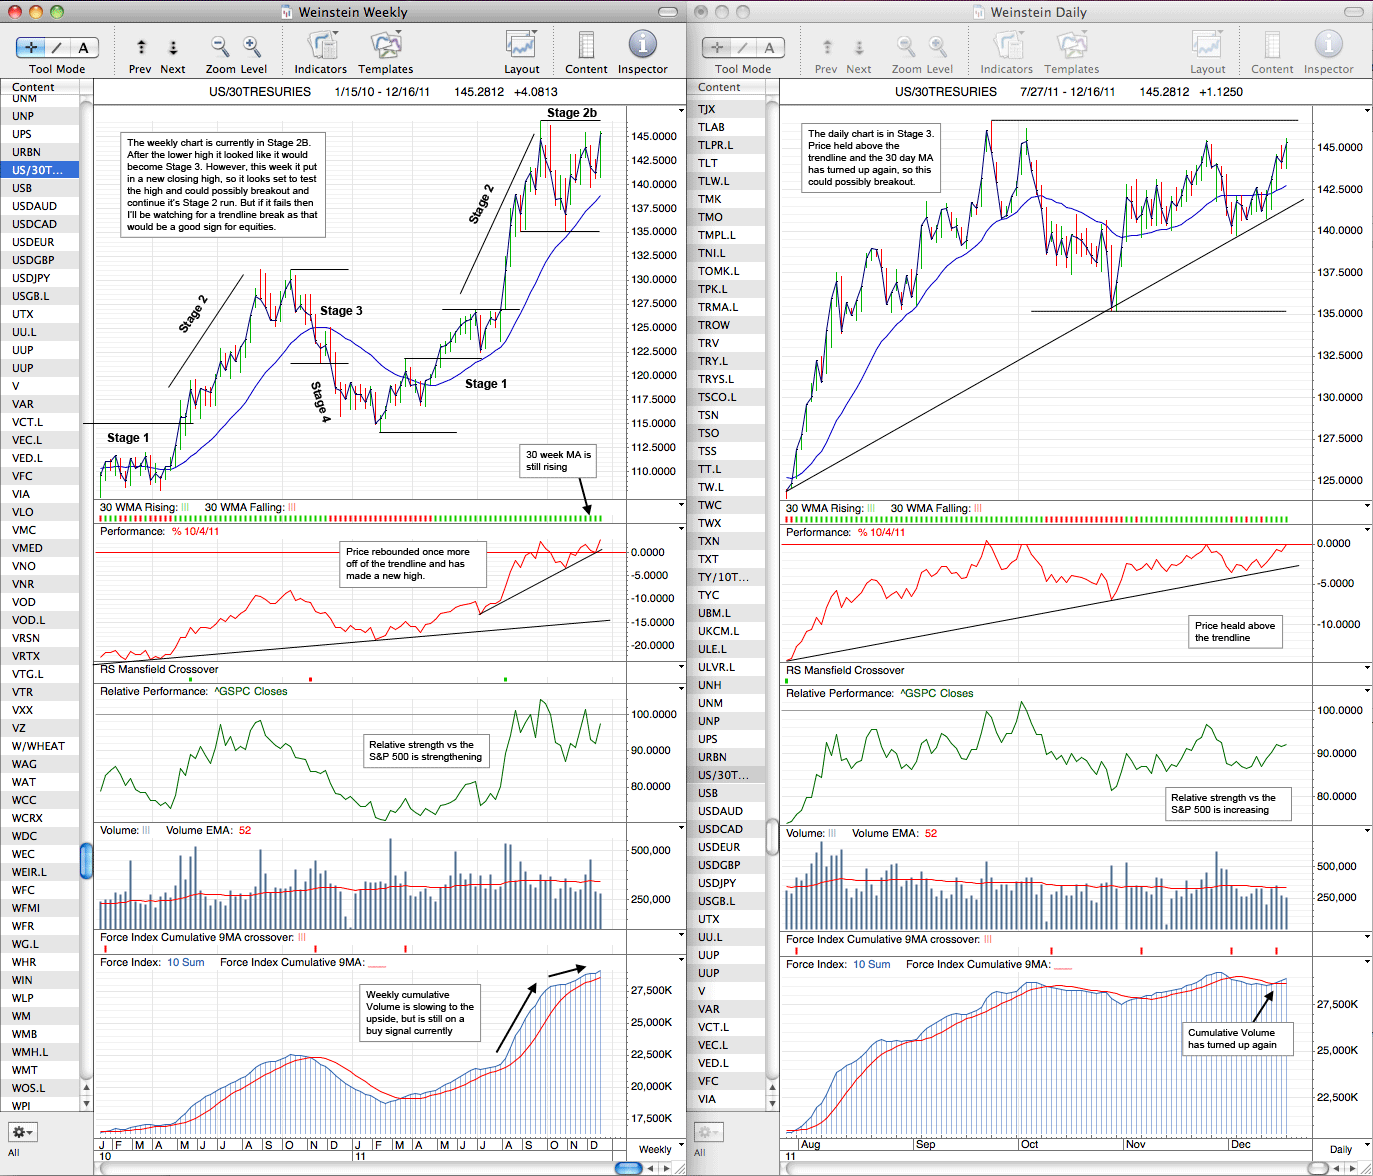
Task: Zoom in using the Weekly window magnifier
Action: tap(252, 46)
